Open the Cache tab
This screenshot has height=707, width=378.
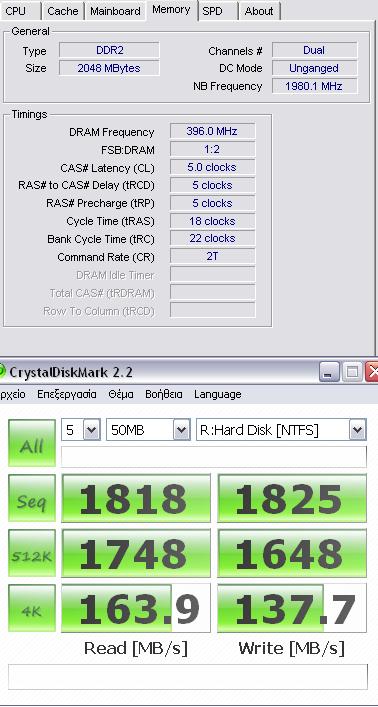click(63, 11)
